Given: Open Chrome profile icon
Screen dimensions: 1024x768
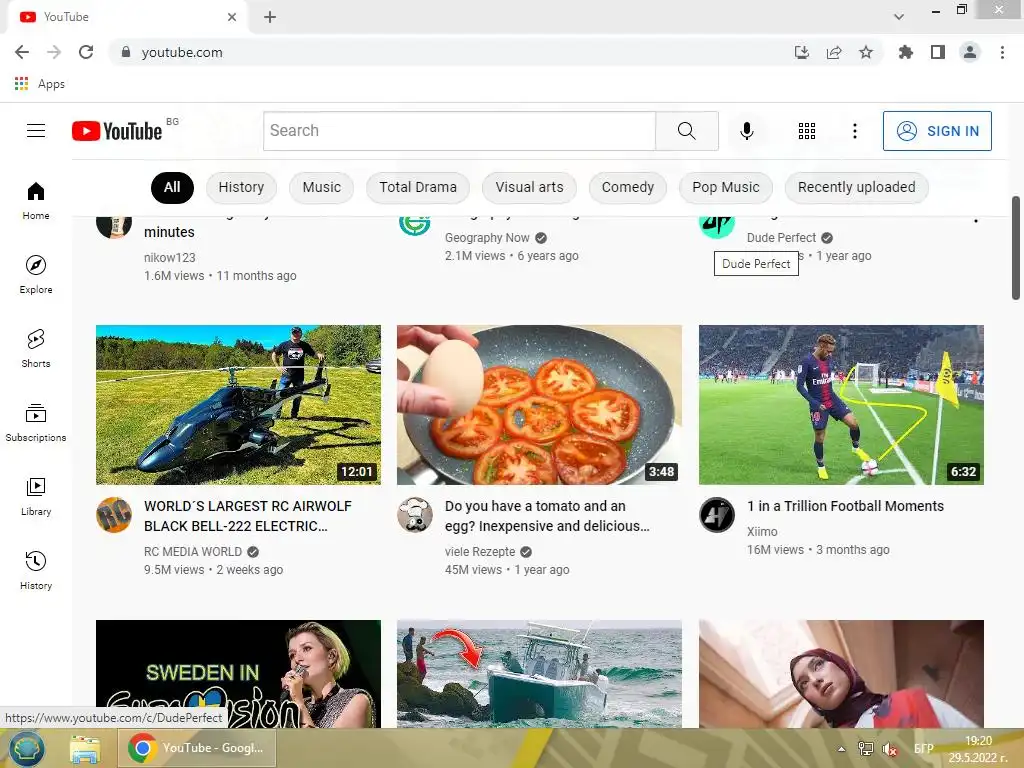Looking at the screenshot, I should (970, 52).
